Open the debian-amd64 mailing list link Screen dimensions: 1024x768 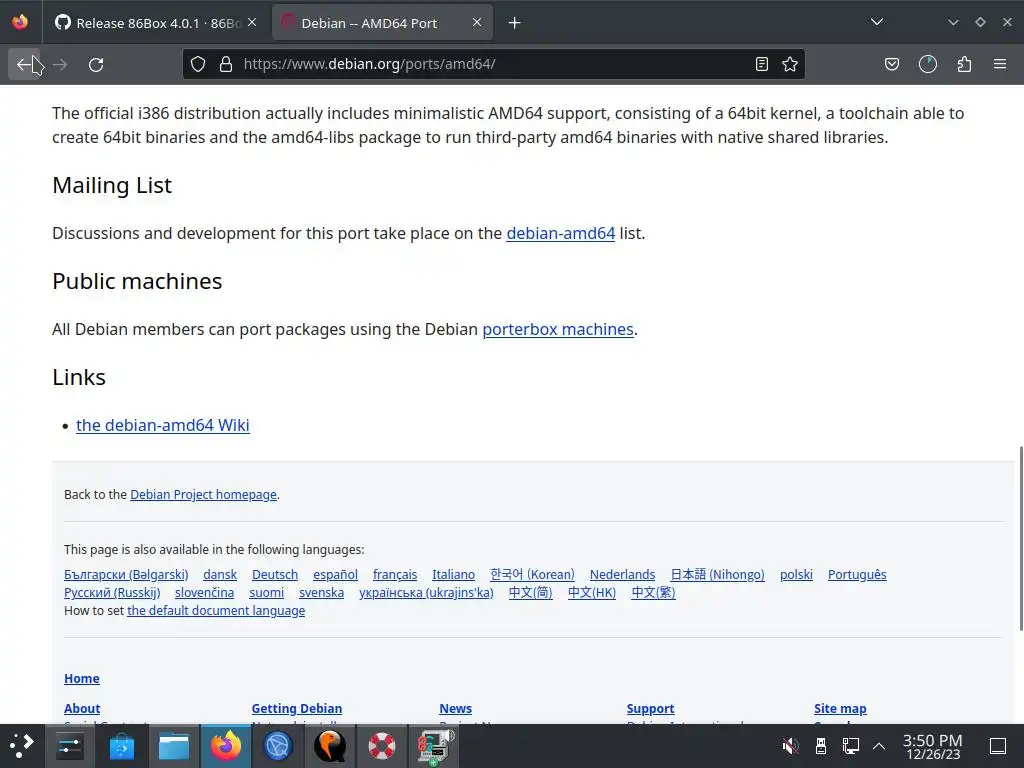(560, 233)
